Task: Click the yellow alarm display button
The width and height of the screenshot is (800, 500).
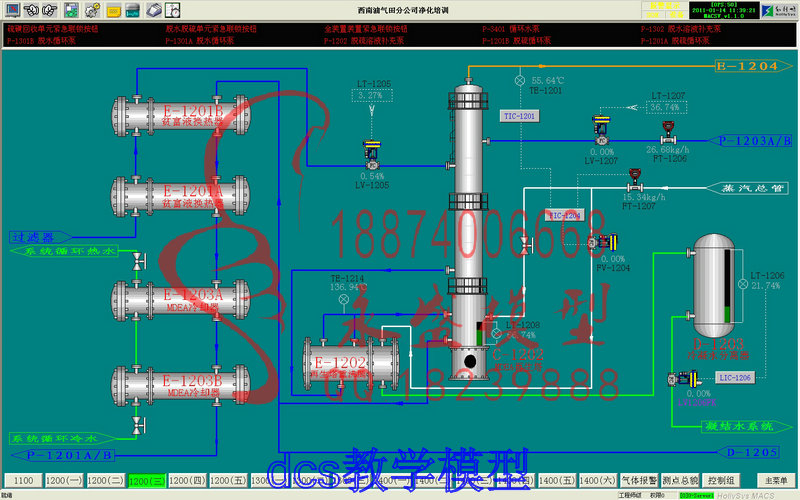Action: (664, 6)
